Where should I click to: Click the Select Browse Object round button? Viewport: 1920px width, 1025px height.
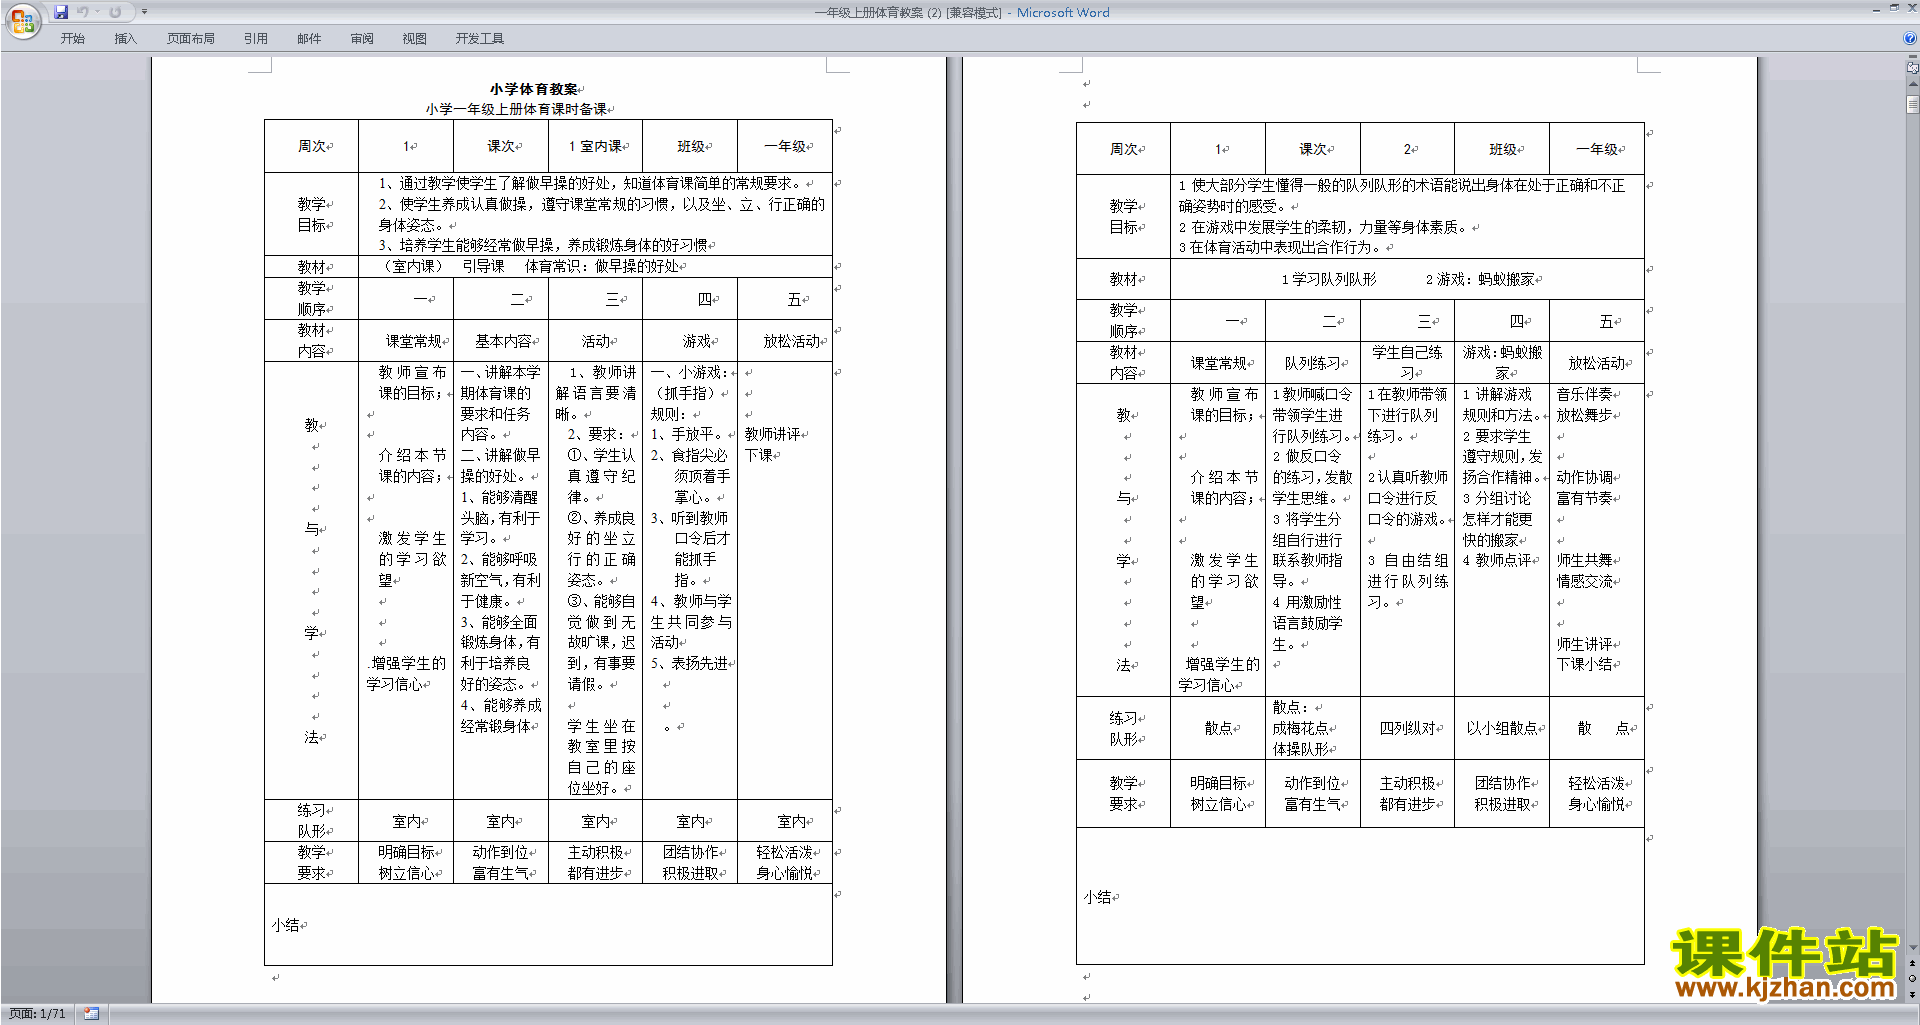(1912, 979)
